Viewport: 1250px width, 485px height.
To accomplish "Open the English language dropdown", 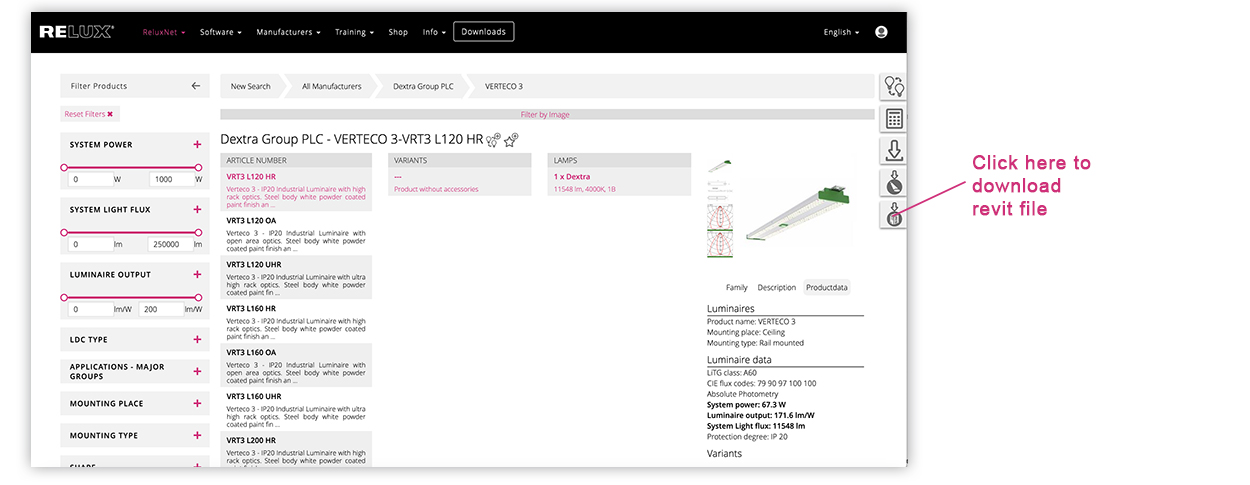I will coord(841,32).
